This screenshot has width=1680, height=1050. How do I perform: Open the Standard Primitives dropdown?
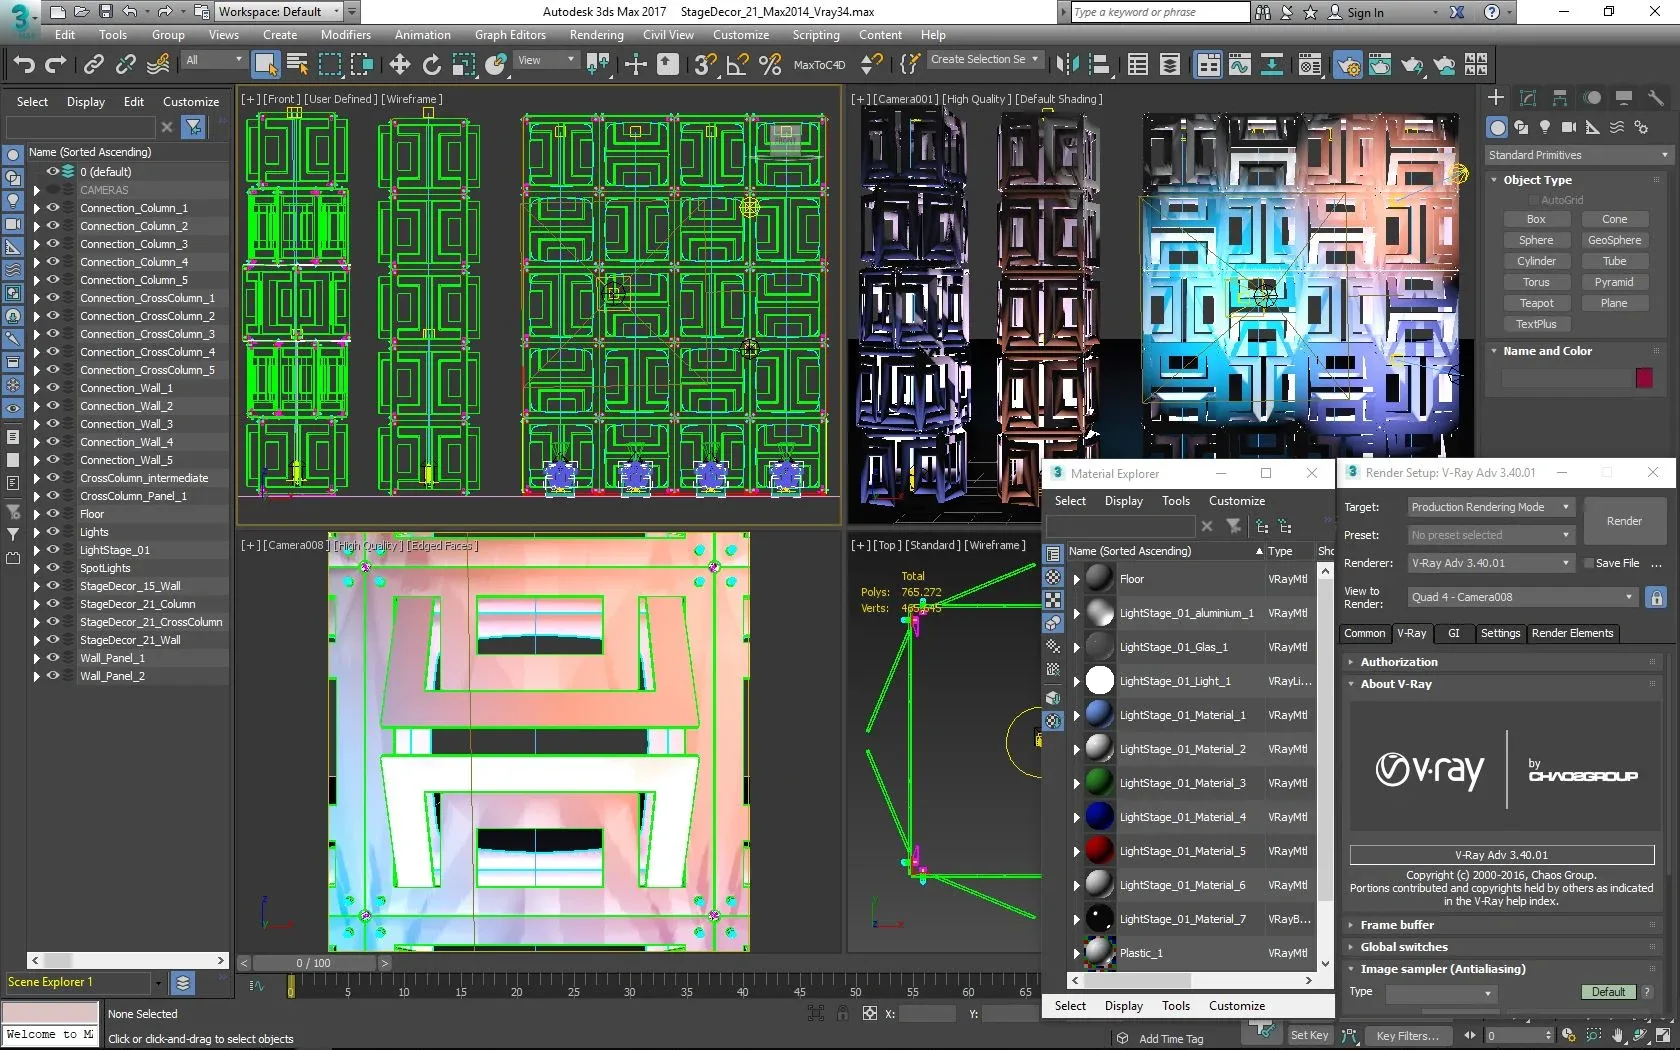tap(1578, 155)
